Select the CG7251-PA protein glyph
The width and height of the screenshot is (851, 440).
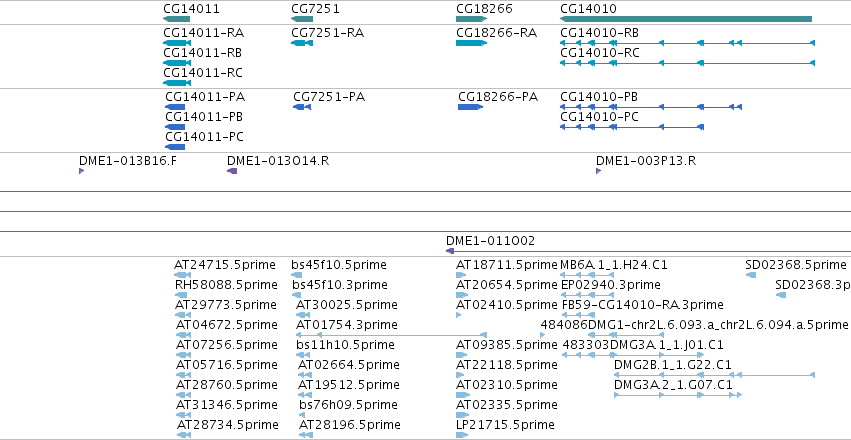pos(302,107)
